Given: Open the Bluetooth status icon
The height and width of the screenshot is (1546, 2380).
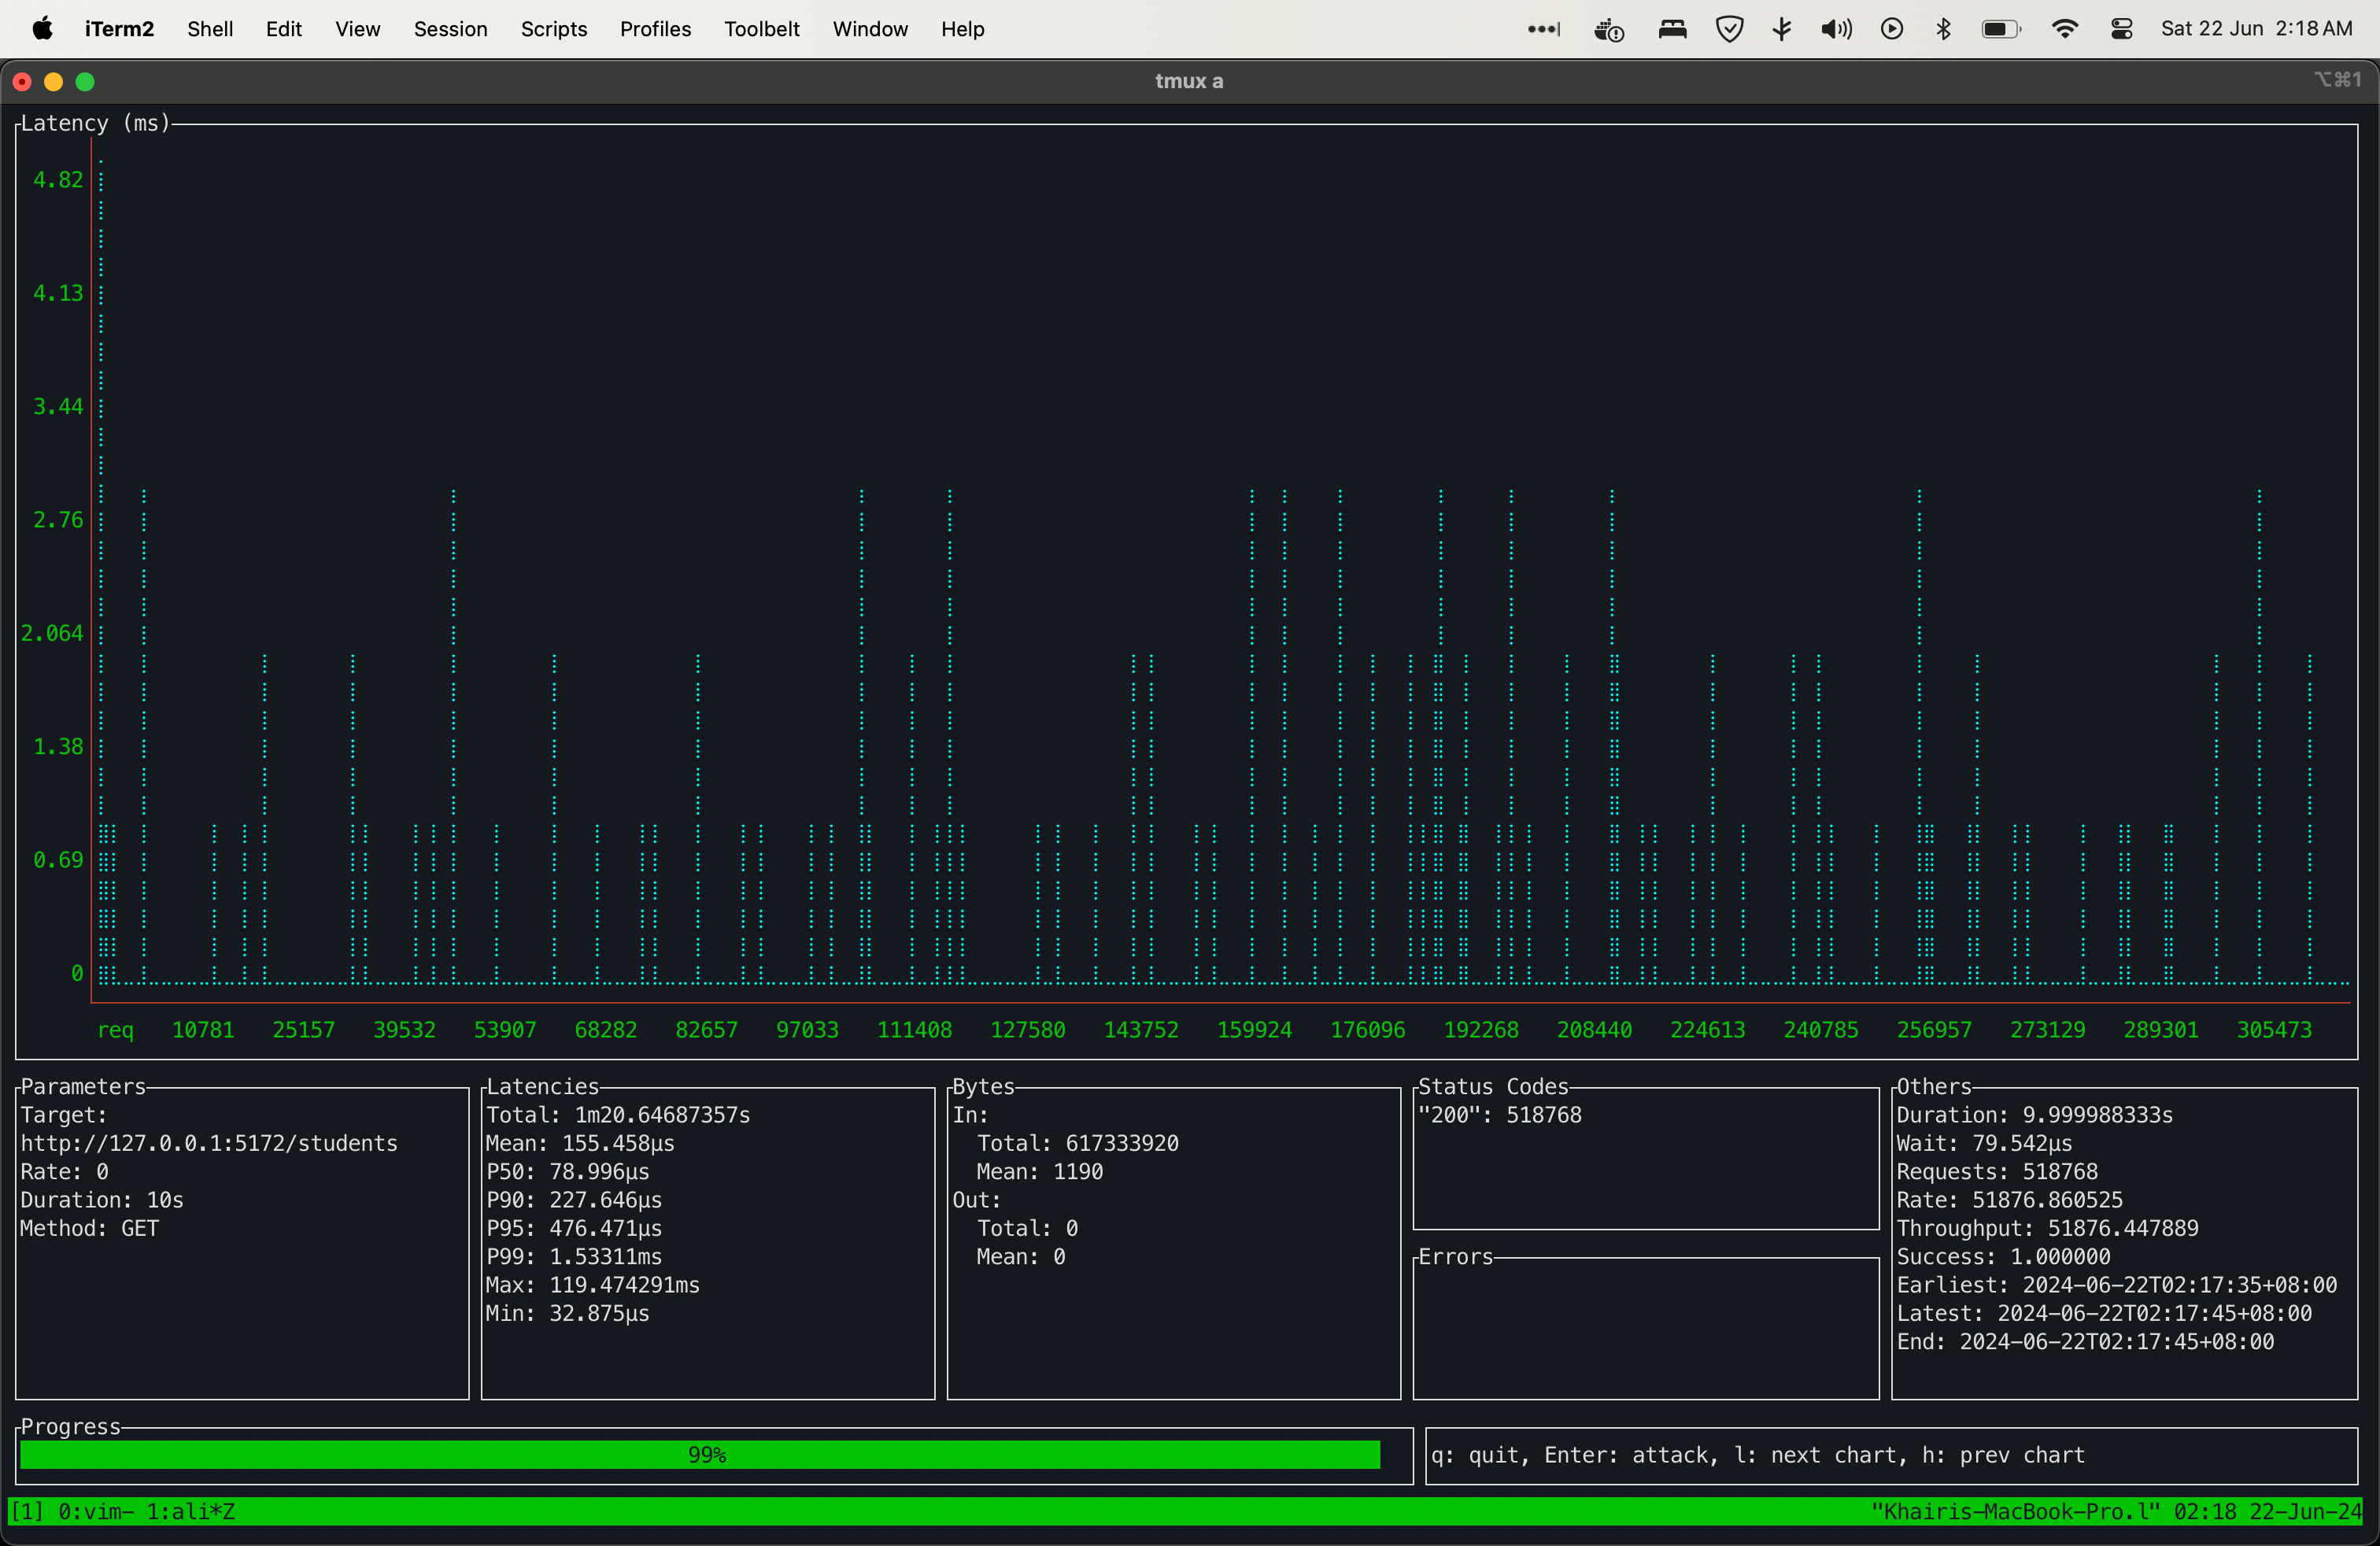Looking at the screenshot, I should click(1943, 29).
